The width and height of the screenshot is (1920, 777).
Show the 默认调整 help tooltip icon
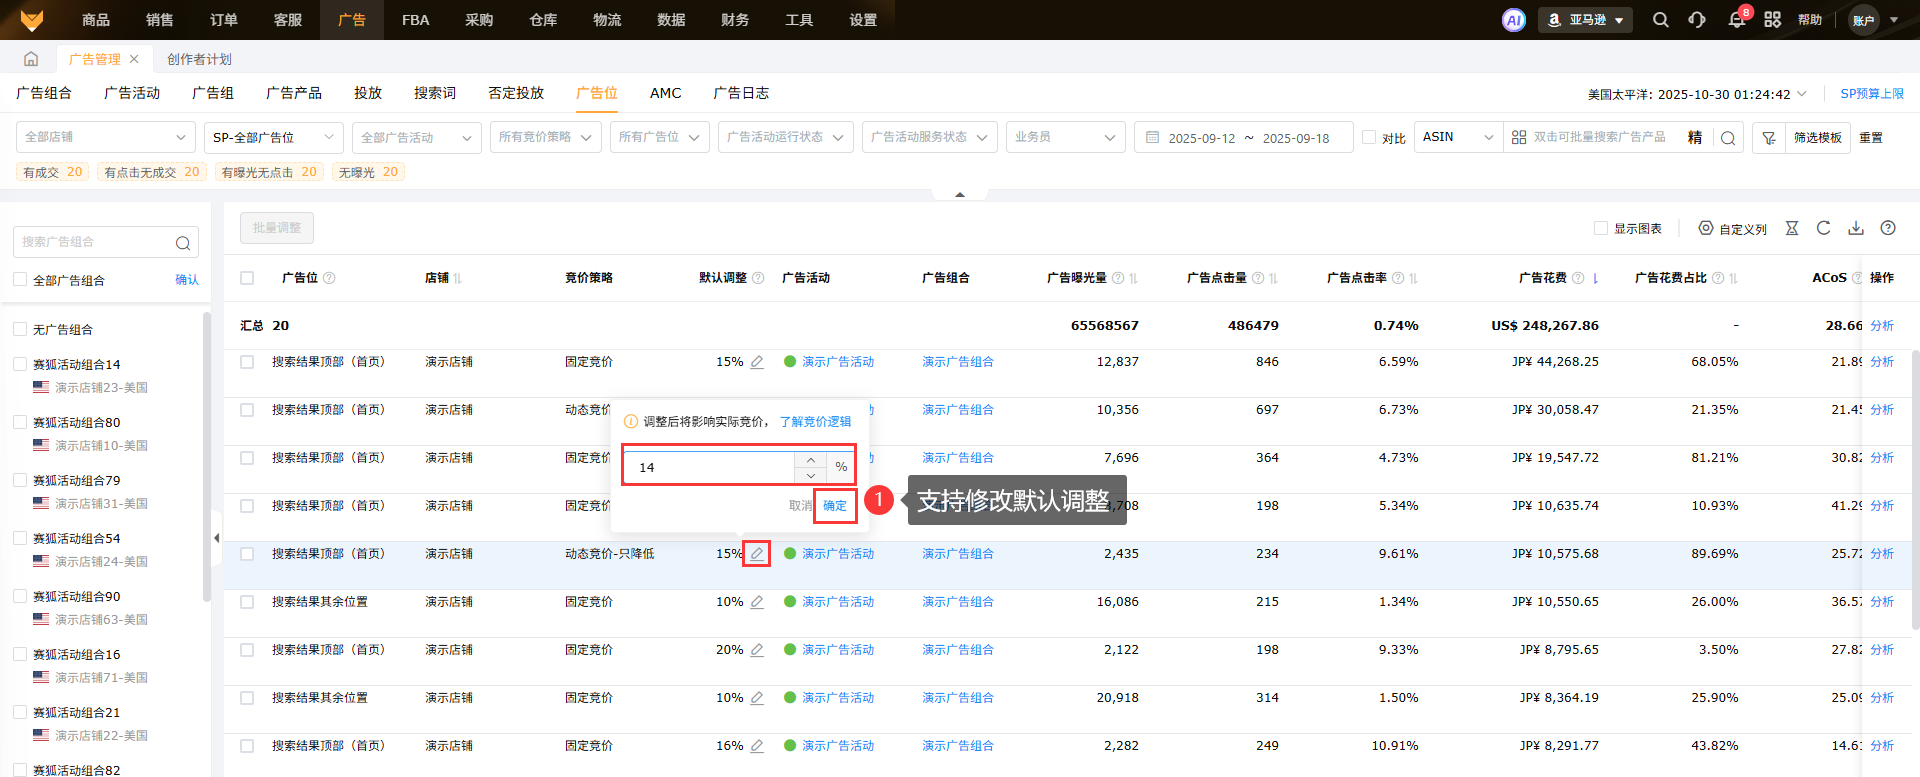(x=758, y=278)
